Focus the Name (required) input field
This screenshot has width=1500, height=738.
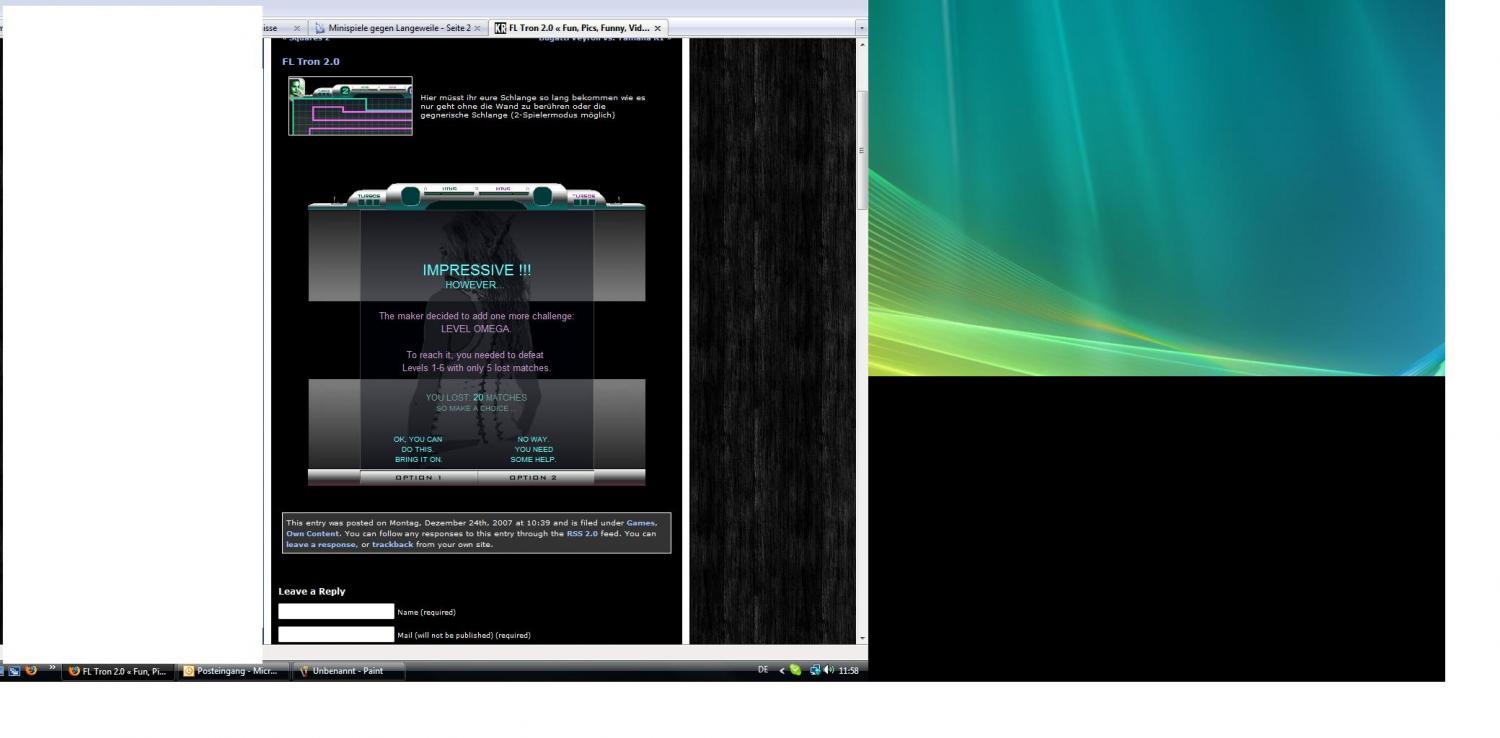(x=336, y=612)
